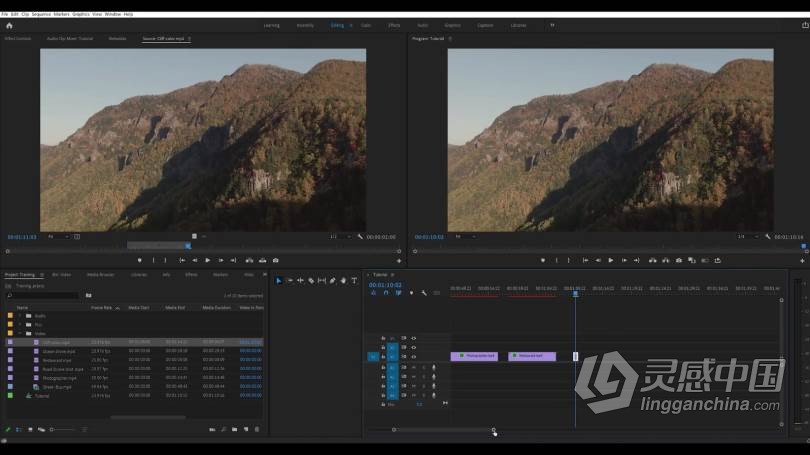Switch to Effect Controls tab
Viewport: 810px width, 455px height.
18,39
